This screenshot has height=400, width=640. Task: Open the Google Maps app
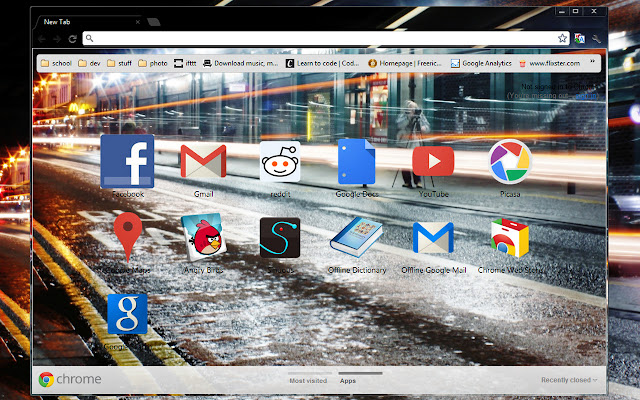coord(128,237)
